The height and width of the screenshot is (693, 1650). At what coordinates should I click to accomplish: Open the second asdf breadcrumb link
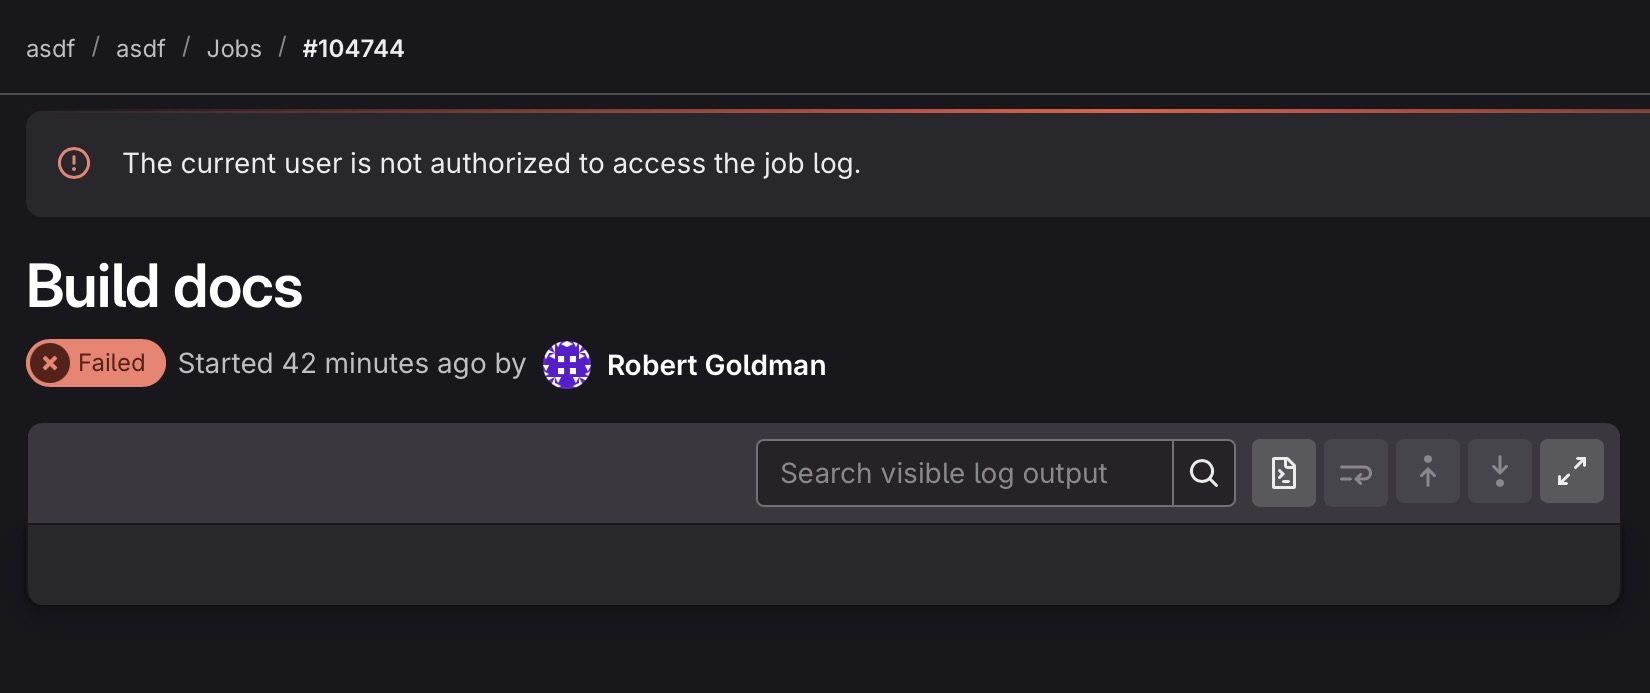pyautogui.click(x=140, y=49)
